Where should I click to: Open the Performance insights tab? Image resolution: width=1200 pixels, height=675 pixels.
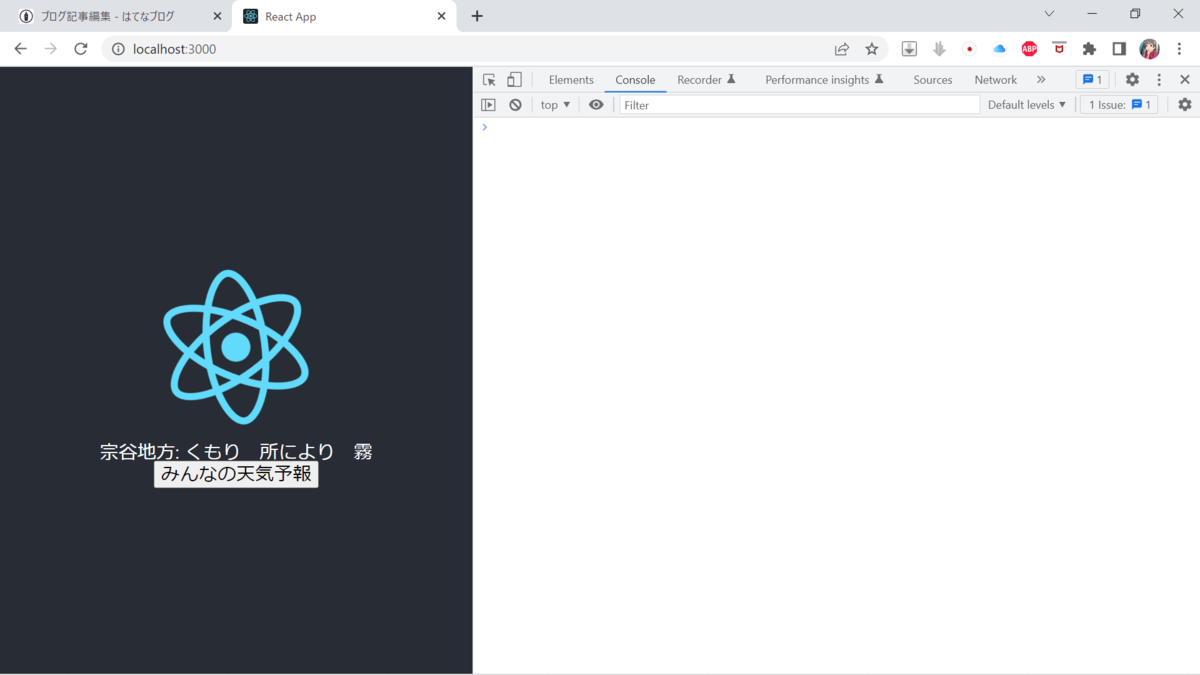824,80
